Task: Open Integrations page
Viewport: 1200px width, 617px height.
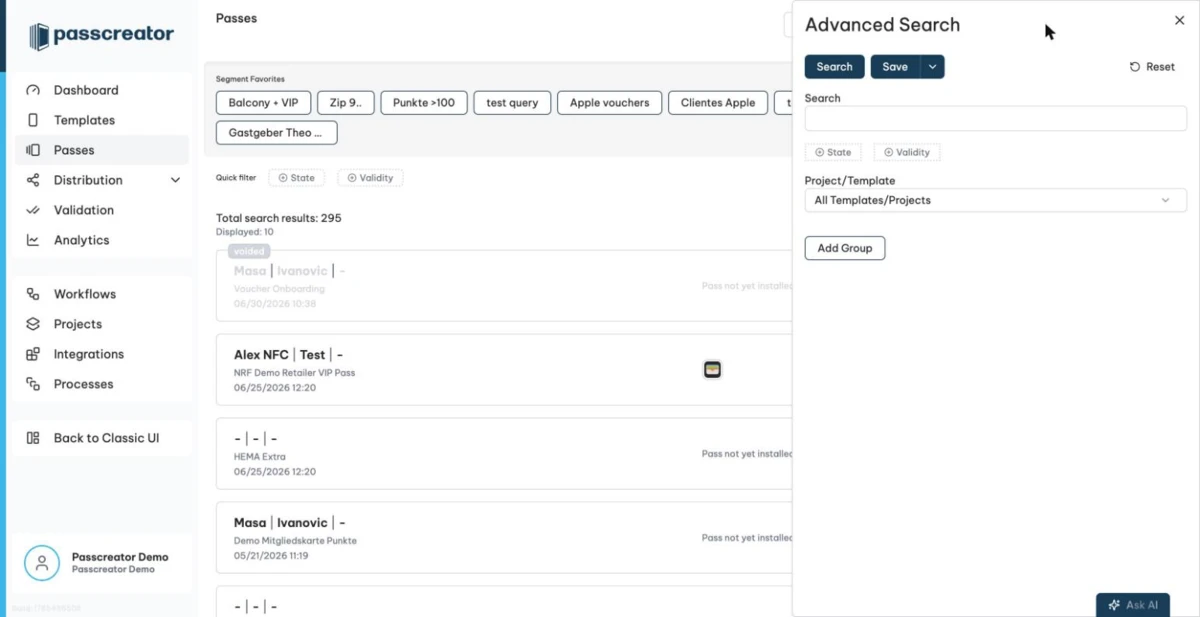Action: coord(89,354)
